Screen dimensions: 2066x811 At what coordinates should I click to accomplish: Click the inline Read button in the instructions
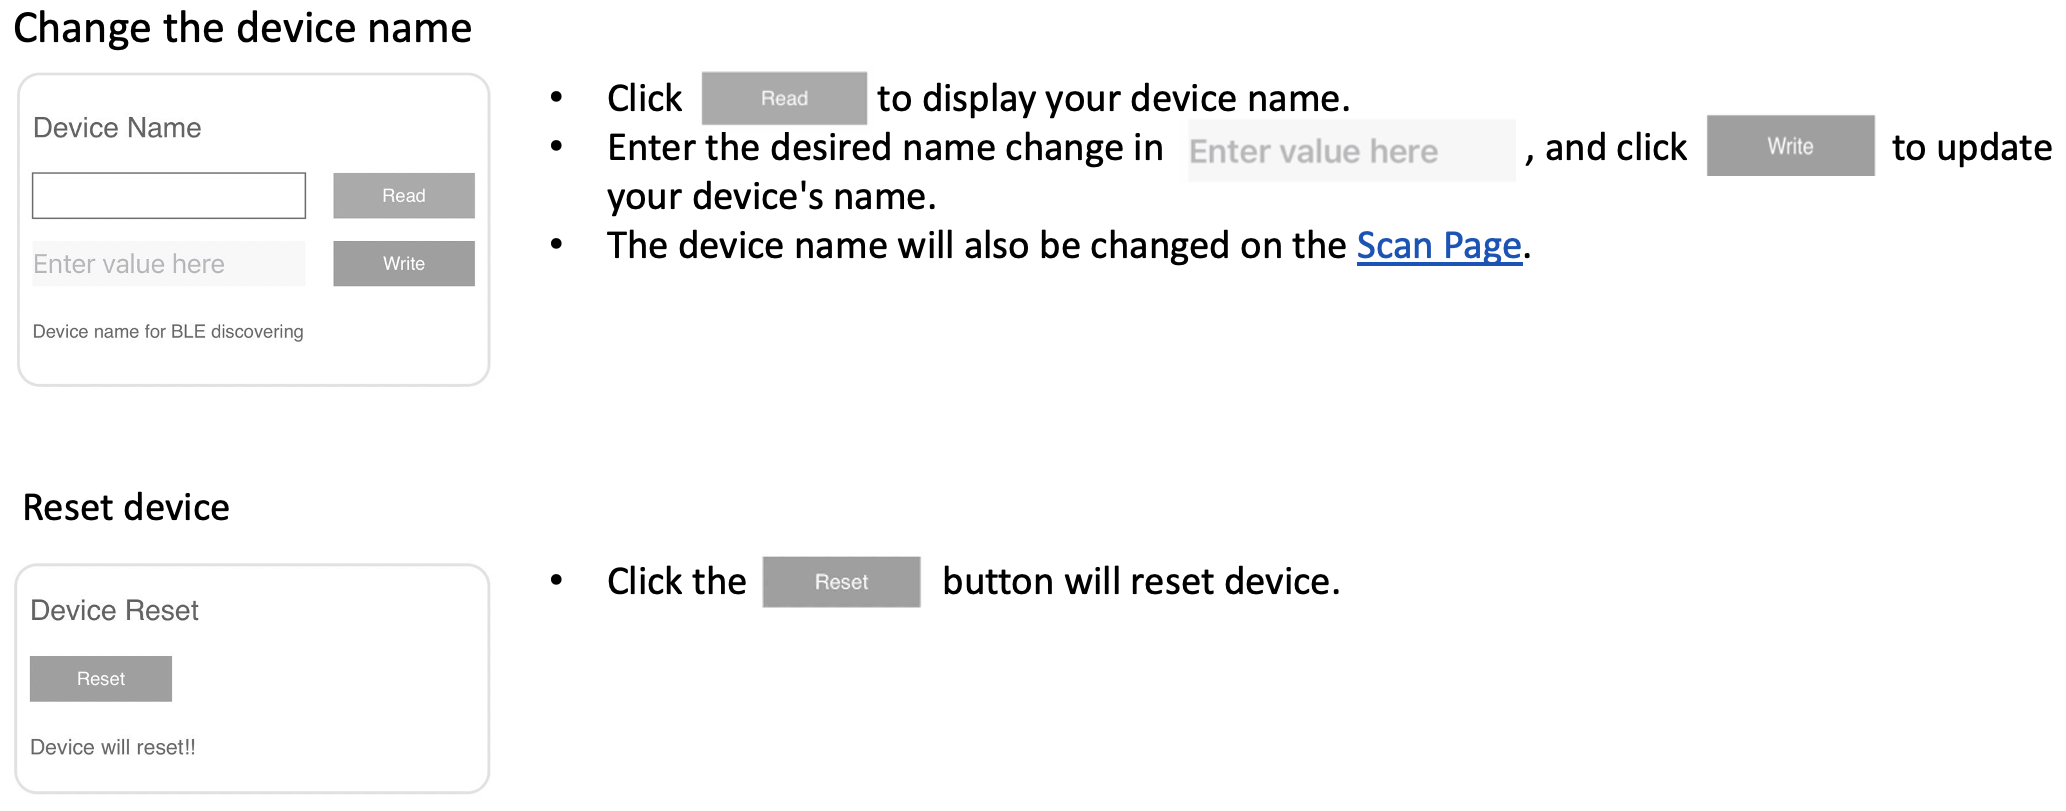(x=784, y=98)
